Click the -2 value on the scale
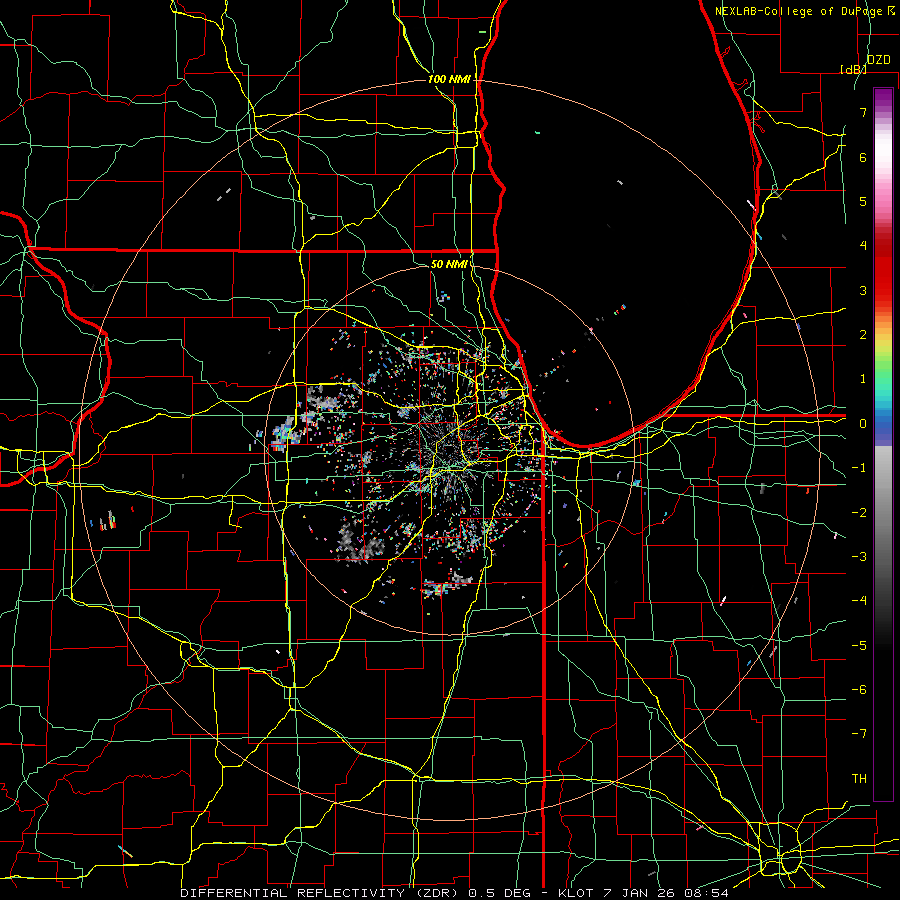The image size is (900, 900). coord(859,512)
